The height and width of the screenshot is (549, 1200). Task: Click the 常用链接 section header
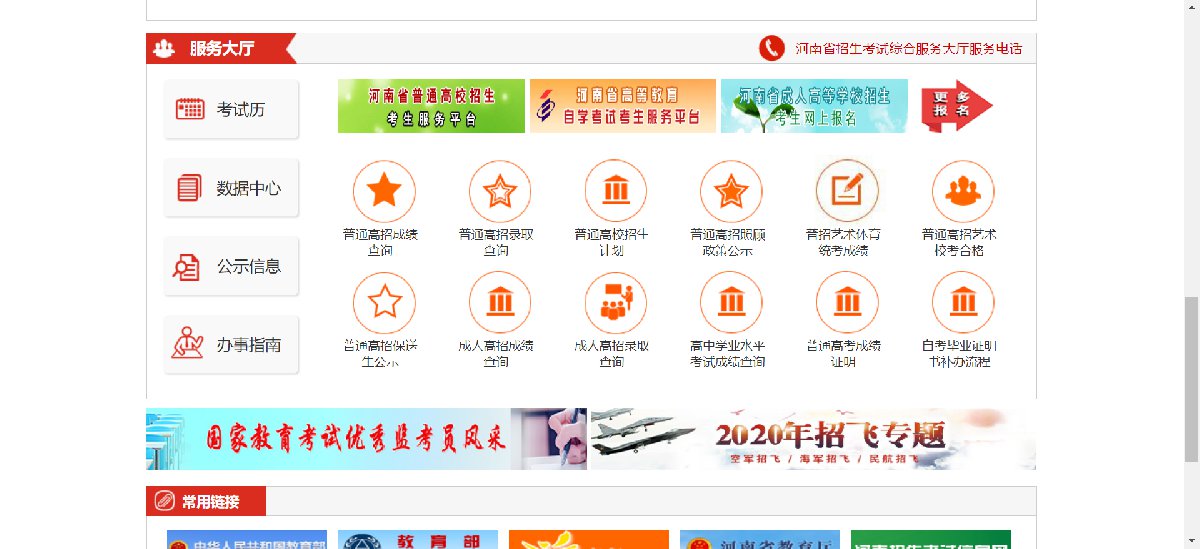point(206,501)
